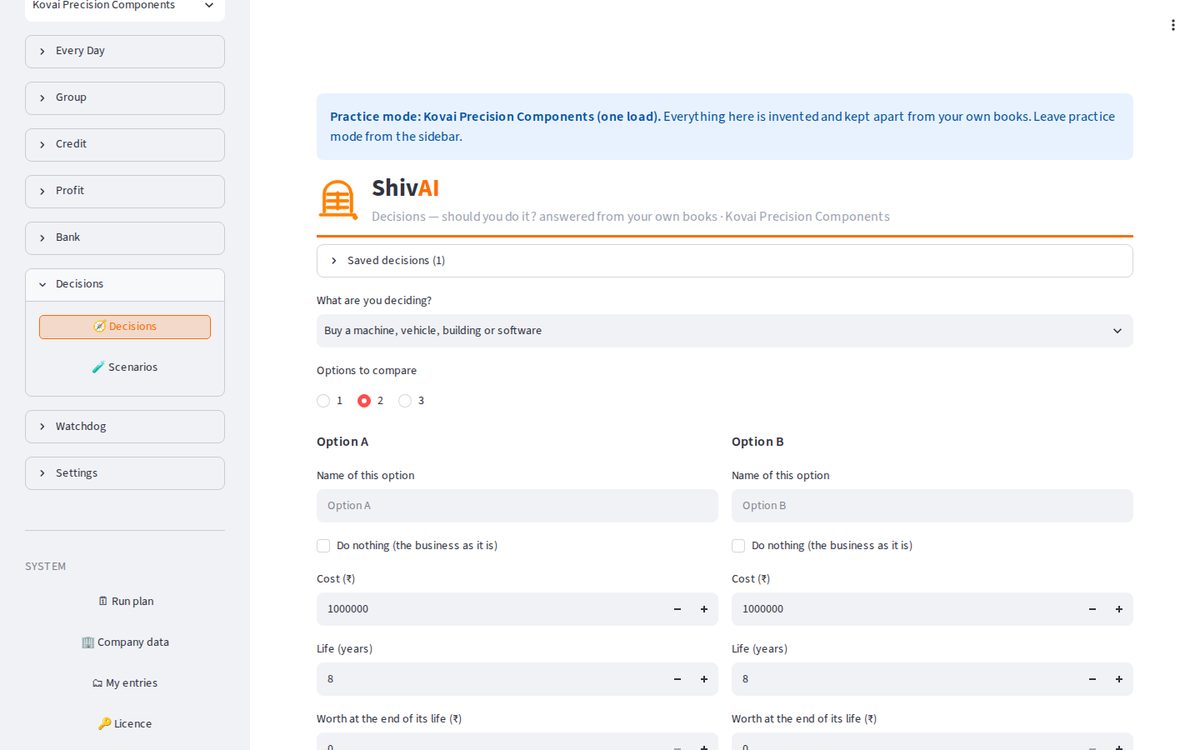Image resolution: width=1200 pixels, height=750 pixels.
Task: Open the Kovai Precision Components company dropdown
Action: coord(125,7)
